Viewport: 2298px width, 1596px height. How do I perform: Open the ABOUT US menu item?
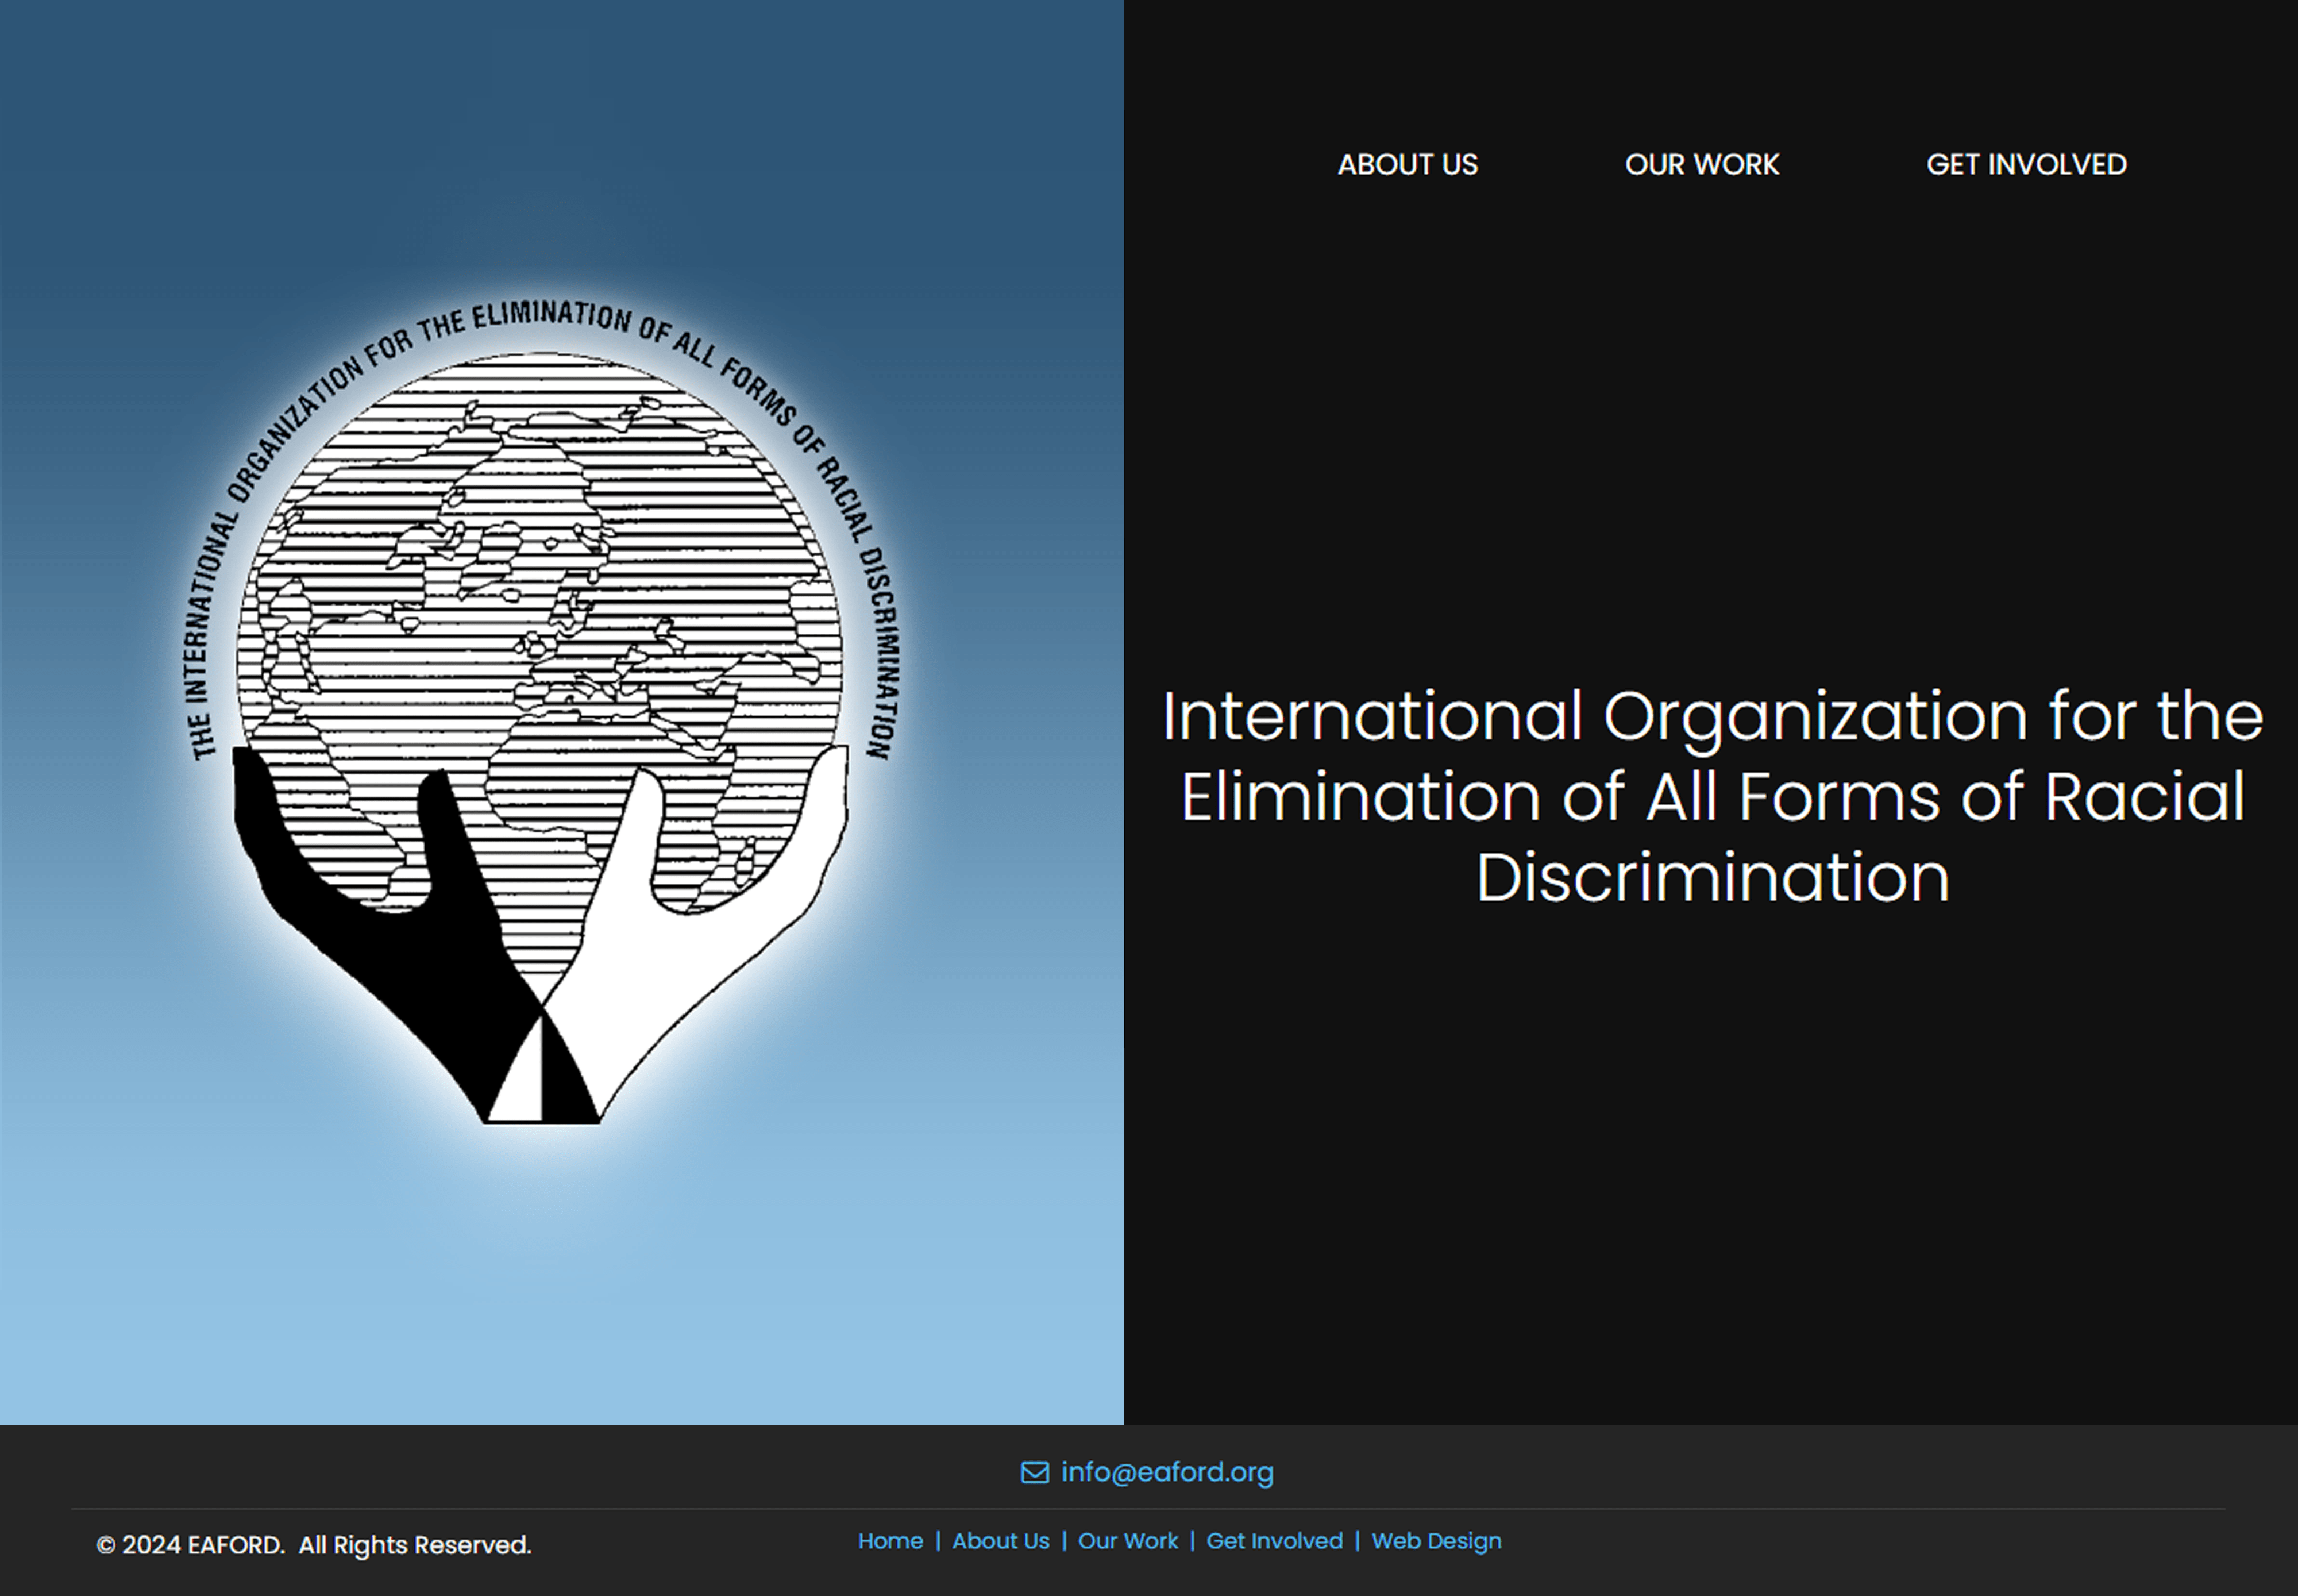coord(1407,164)
